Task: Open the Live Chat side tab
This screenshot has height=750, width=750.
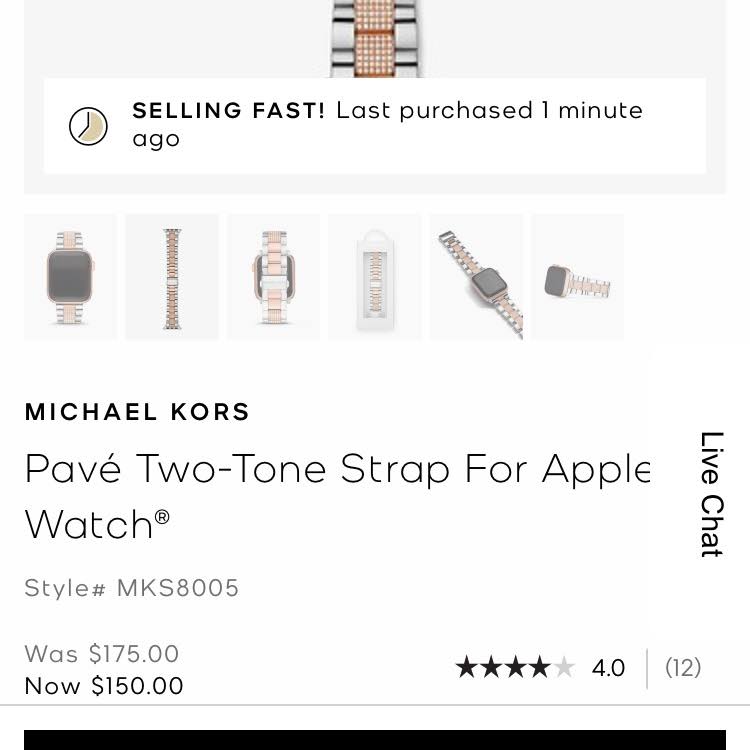Action: click(712, 495)
